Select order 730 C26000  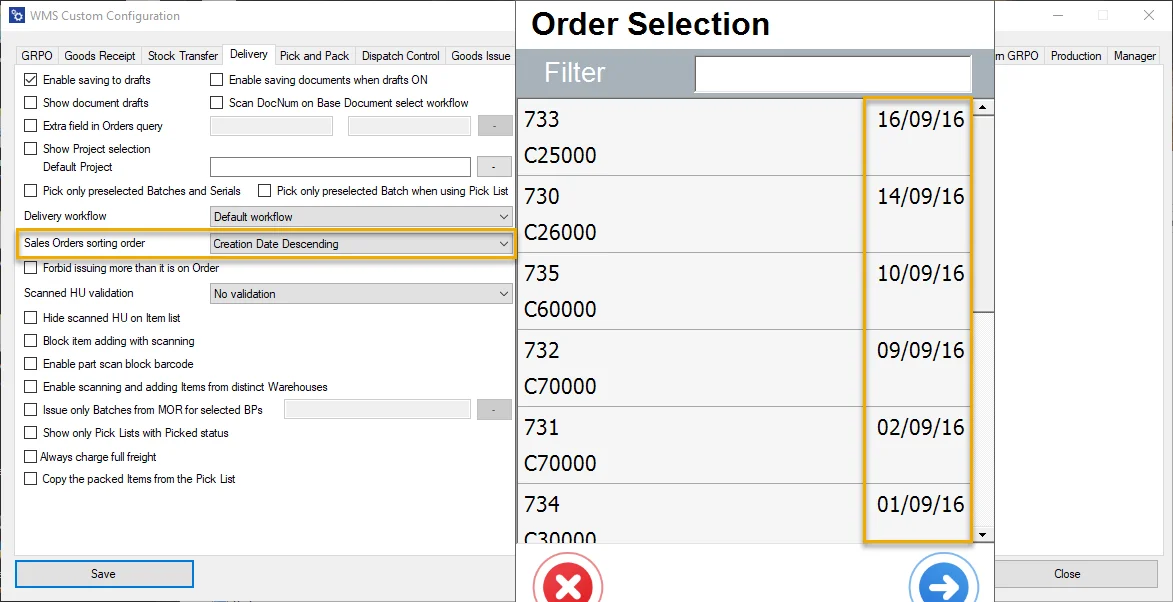[744, 215]
